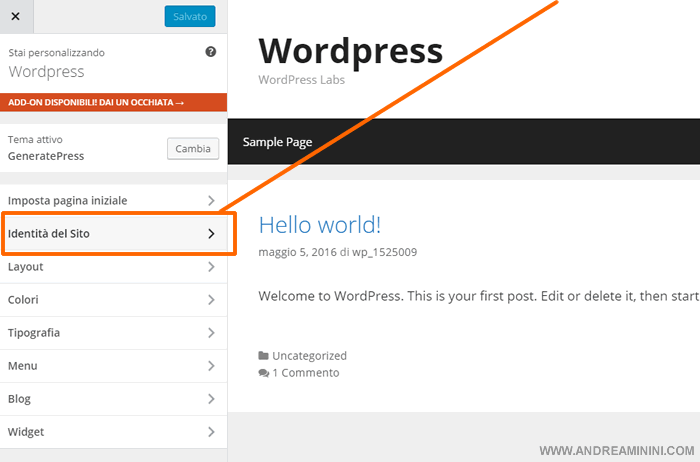Open the 1 Commento link
700x462 pixels.
point(306,373)
